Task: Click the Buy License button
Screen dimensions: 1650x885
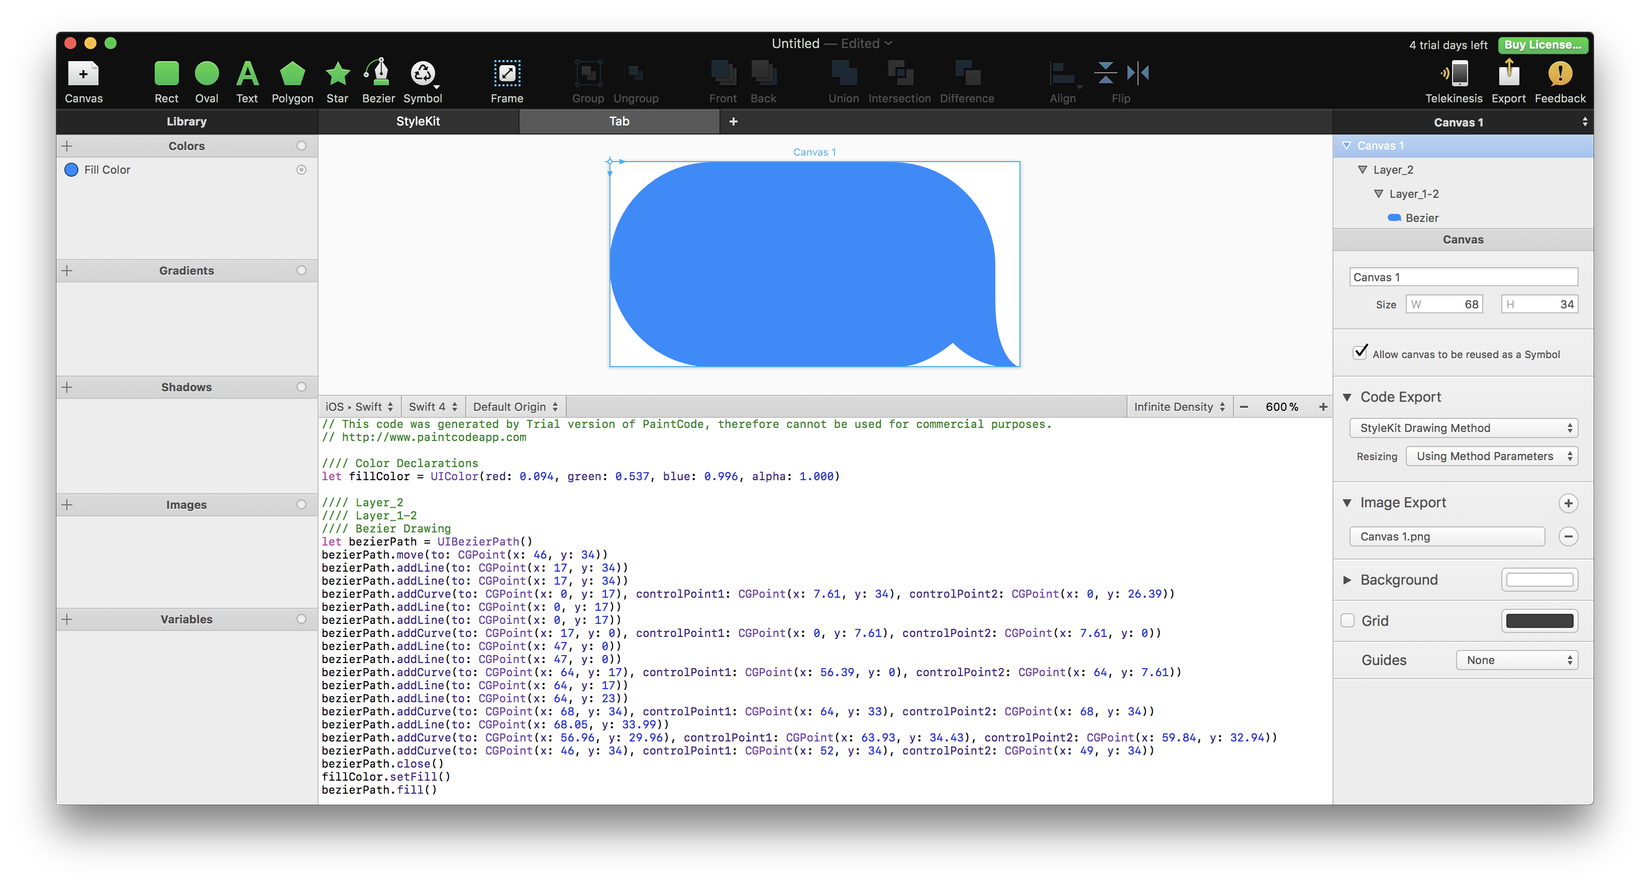Action: tap(1543, 45)
